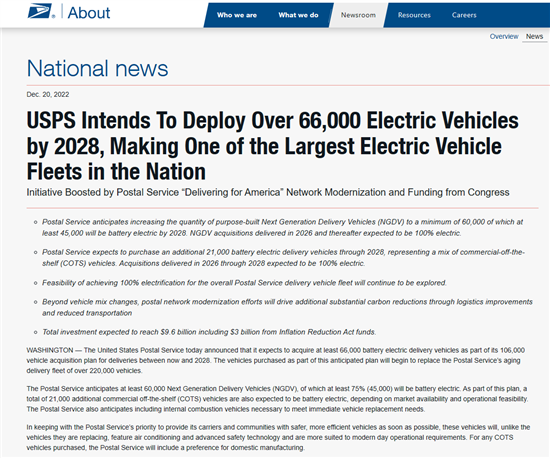Click the bullet about feasibility of 100% electrification
This screenshot has width=550, height=458.
click(x=244, y=283)
